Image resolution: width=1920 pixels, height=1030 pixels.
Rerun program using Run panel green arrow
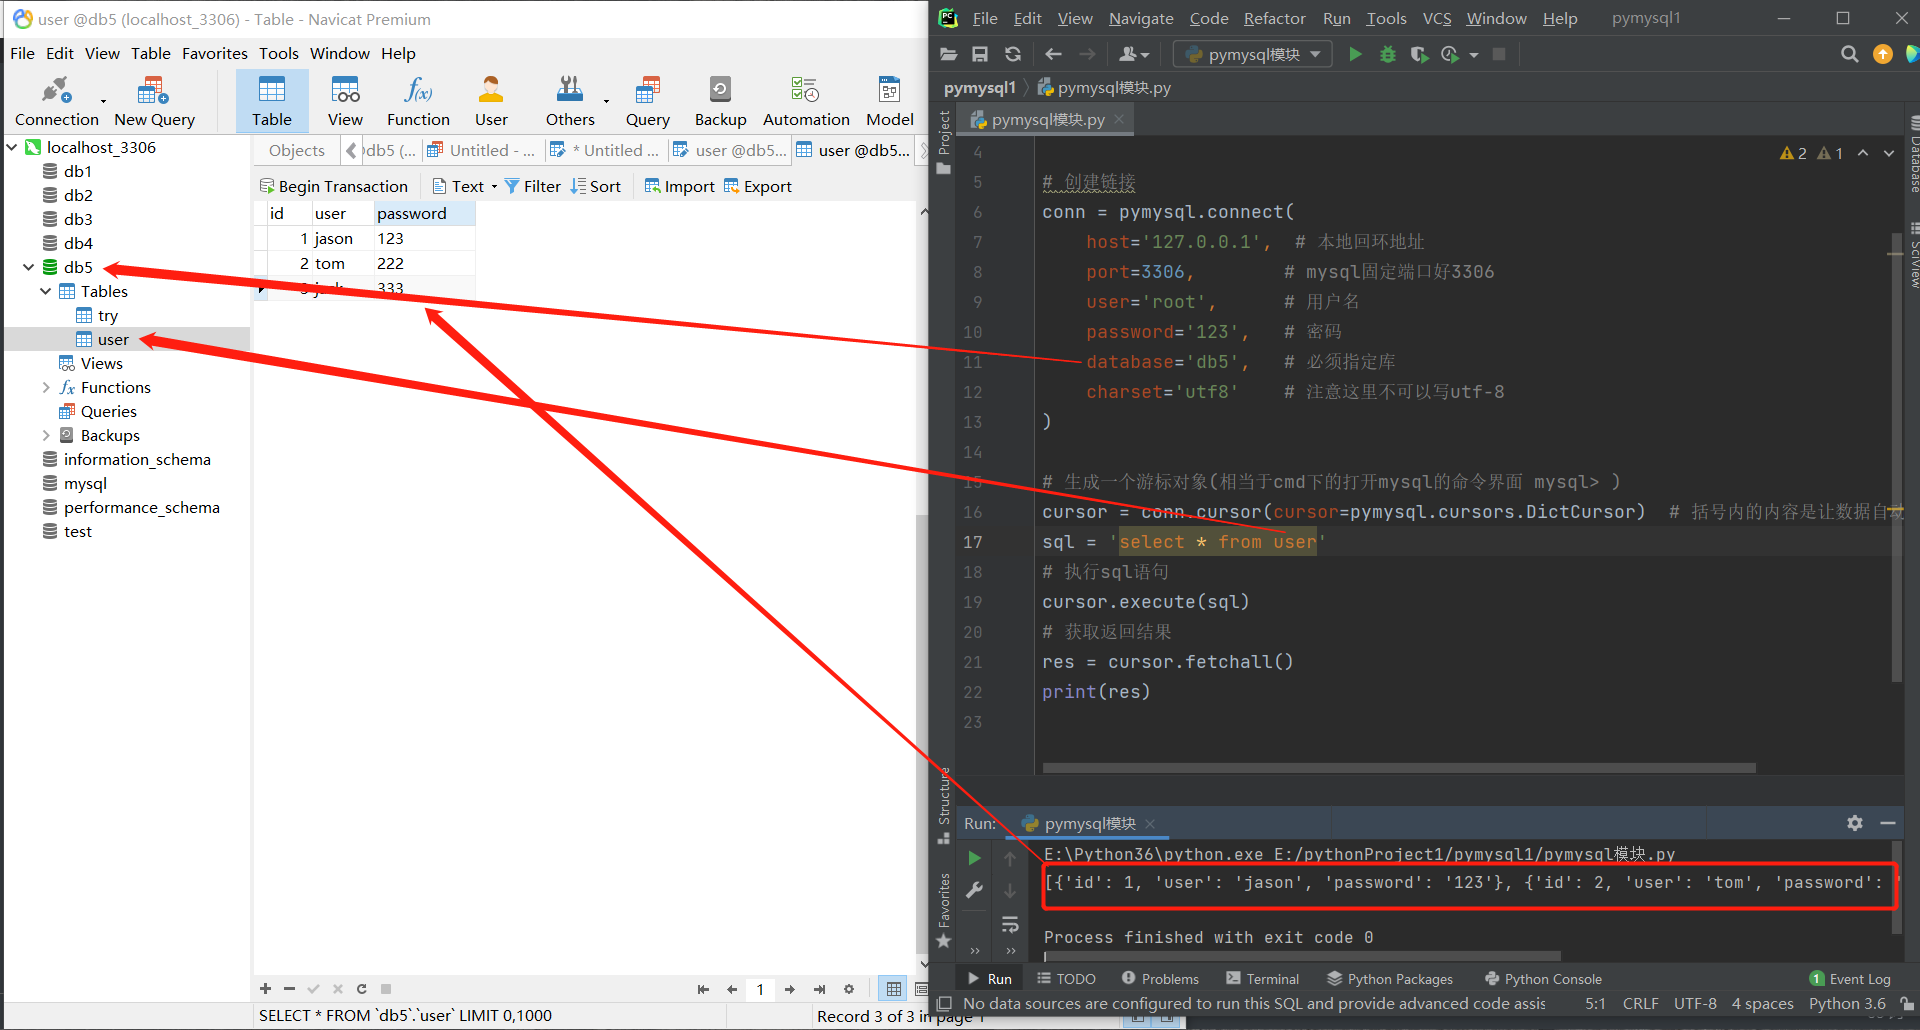[975, 858]
